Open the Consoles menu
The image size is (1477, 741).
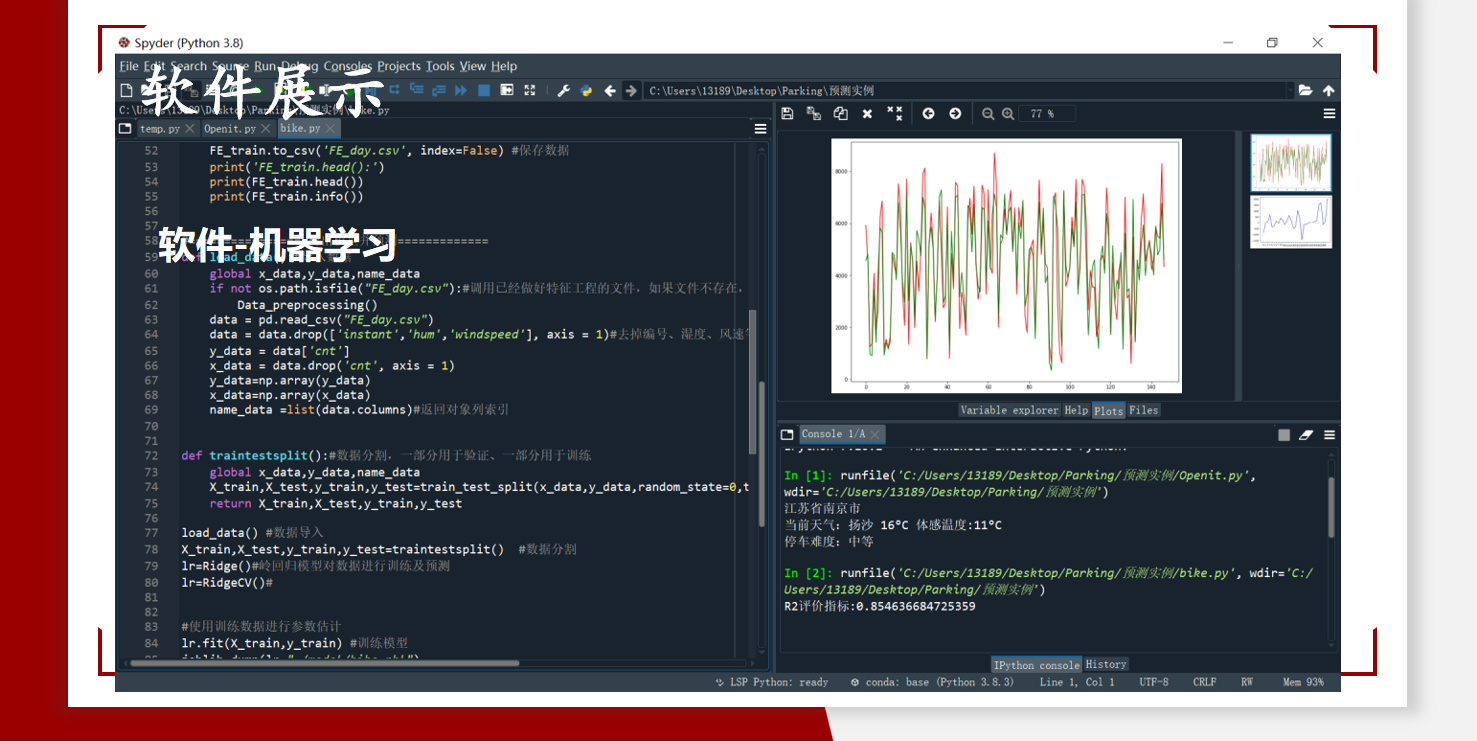click(x=347, y=66)
